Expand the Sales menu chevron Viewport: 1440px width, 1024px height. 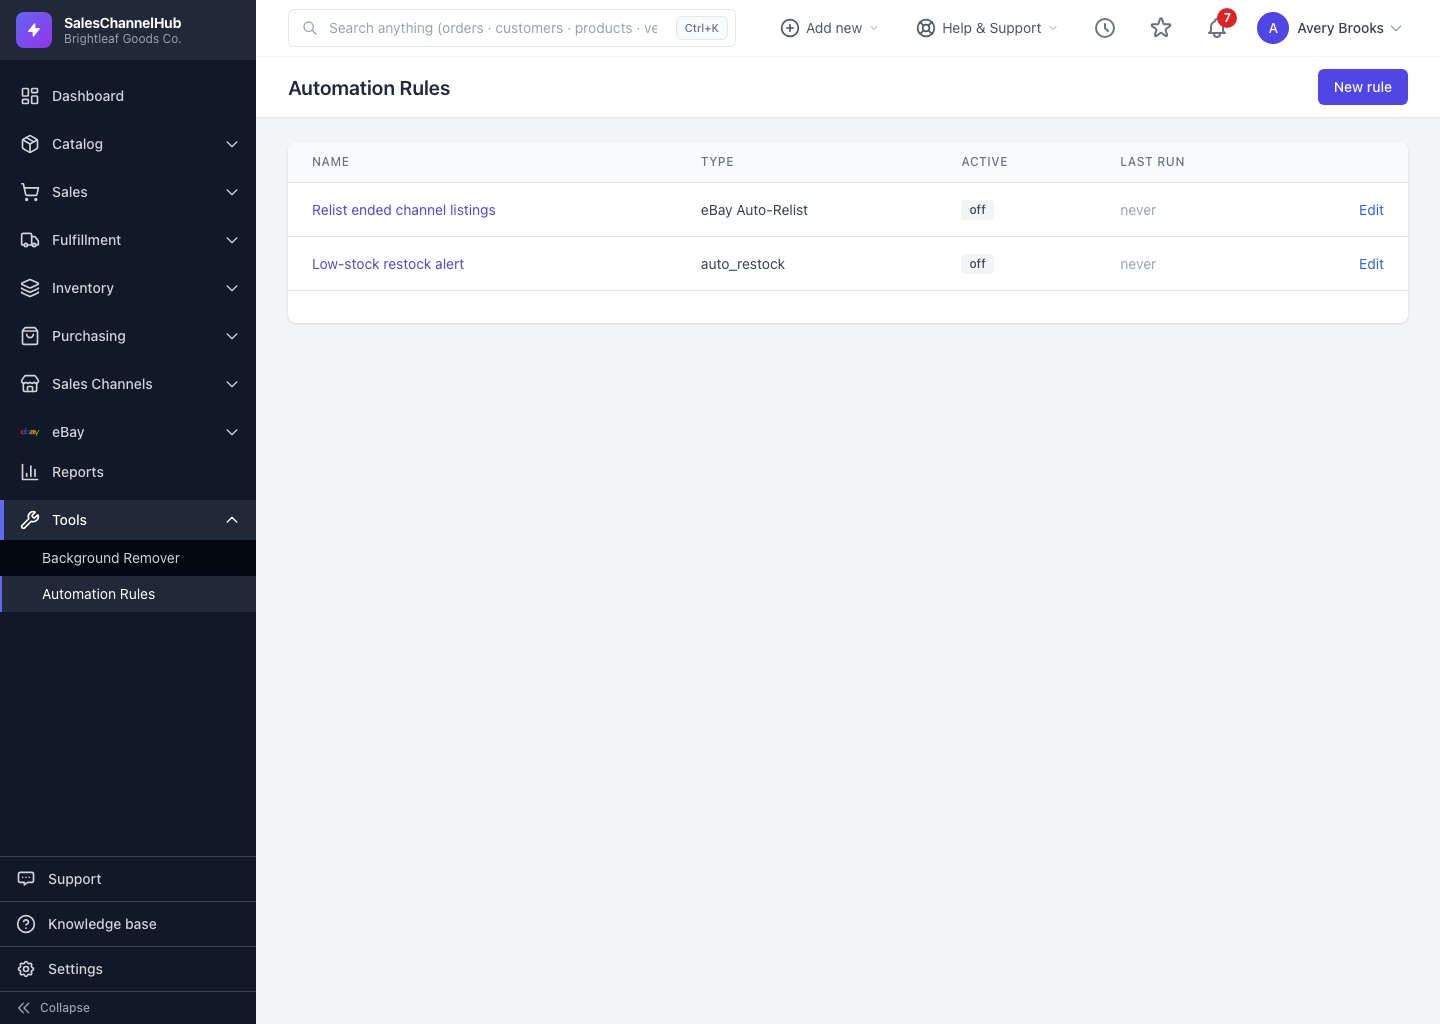pyautogui.click(x=232, y=192)
